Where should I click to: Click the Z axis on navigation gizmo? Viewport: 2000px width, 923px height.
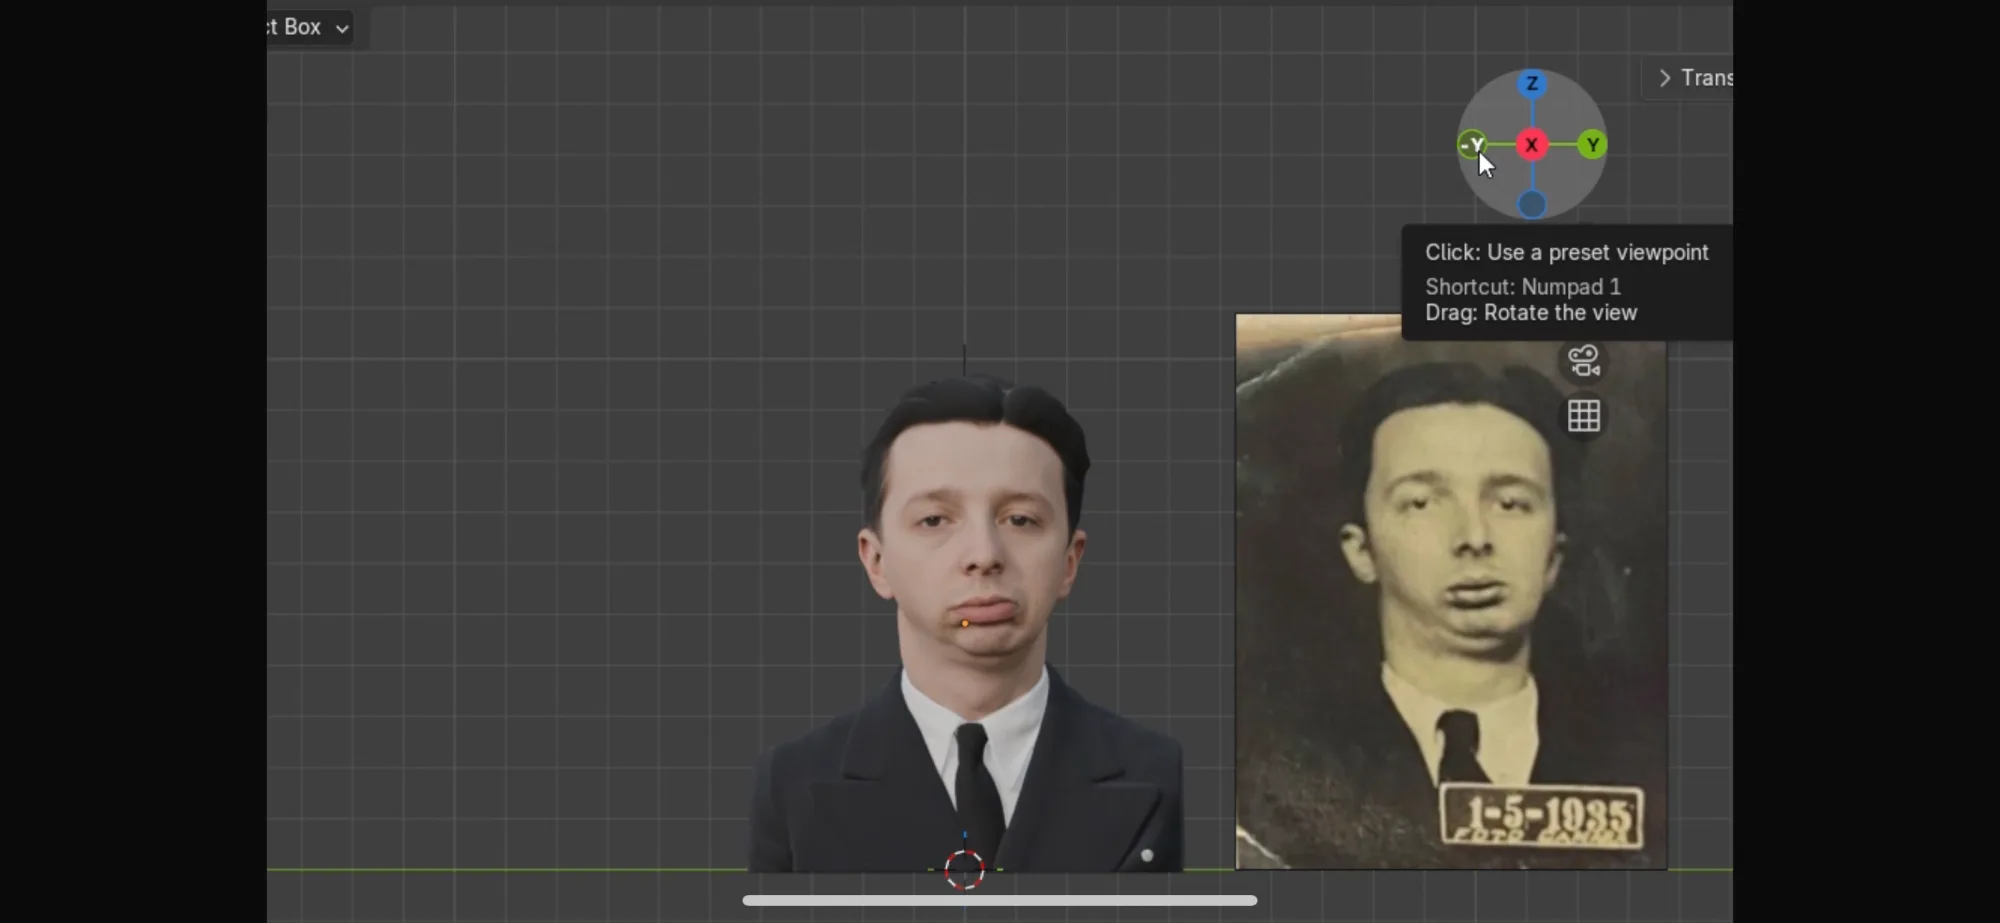click(x=1532, y=84)
